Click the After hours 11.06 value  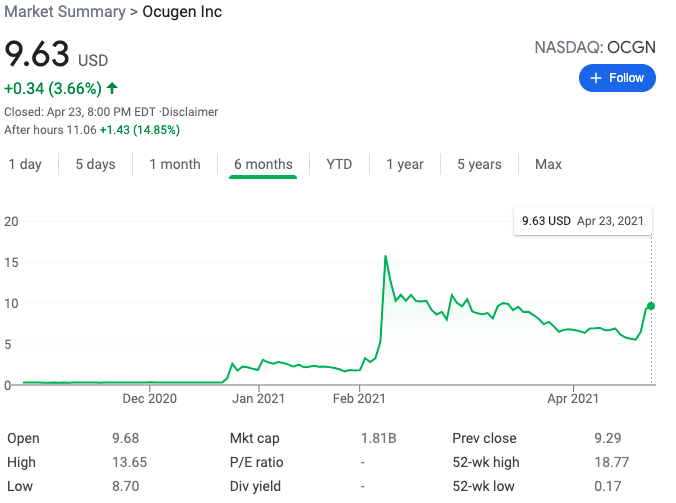(81, 130)
